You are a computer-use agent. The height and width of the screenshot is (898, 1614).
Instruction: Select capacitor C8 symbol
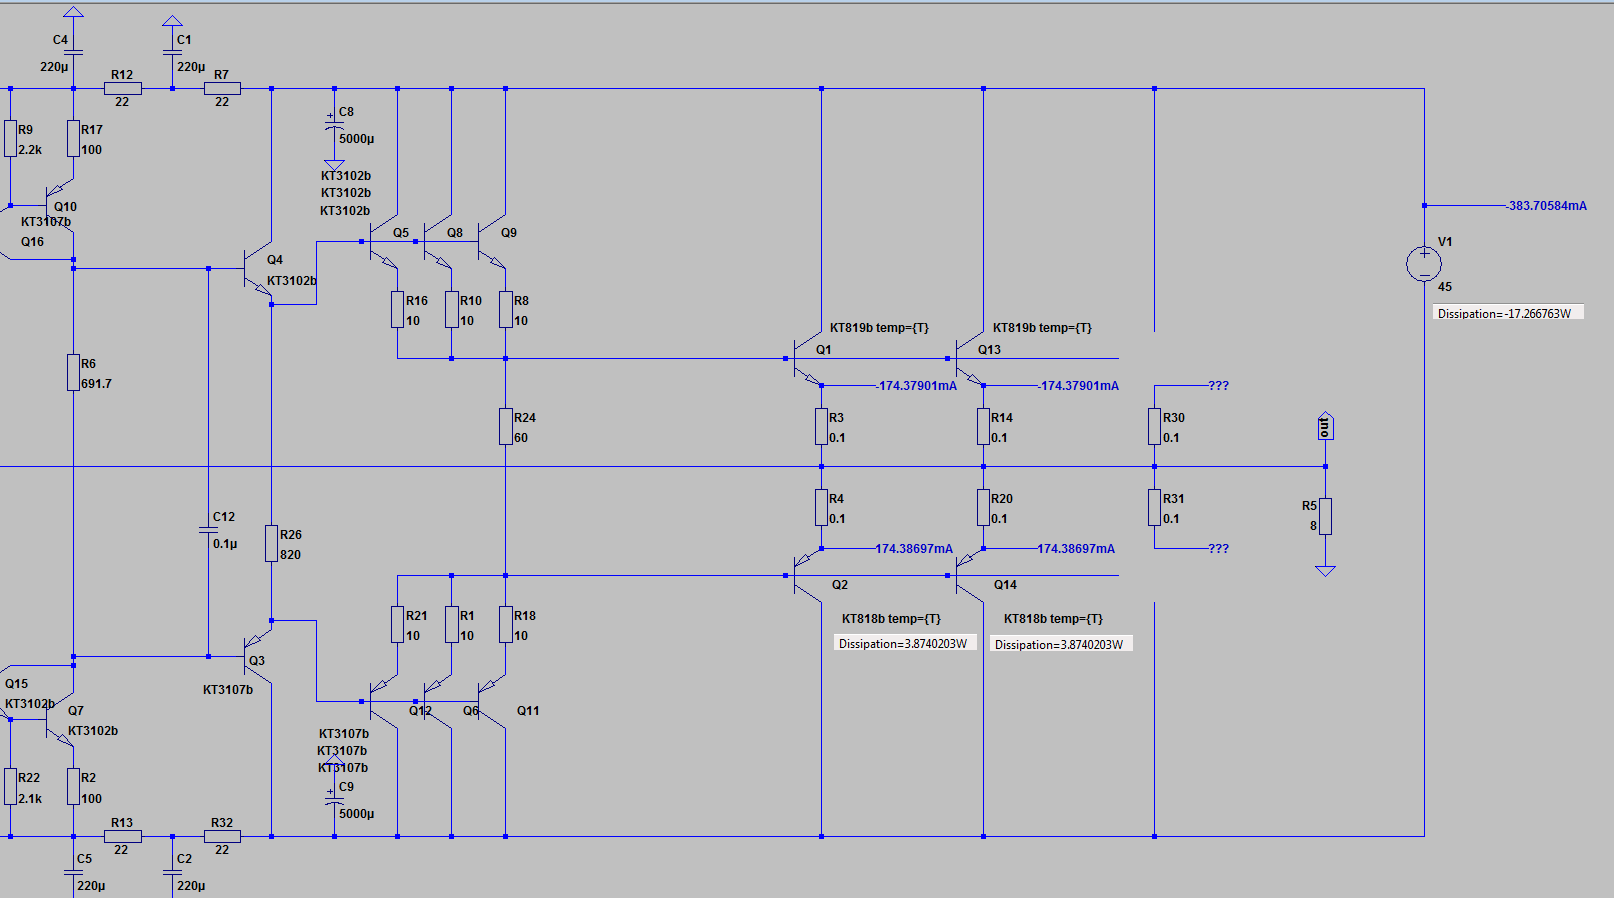[334, 124]
